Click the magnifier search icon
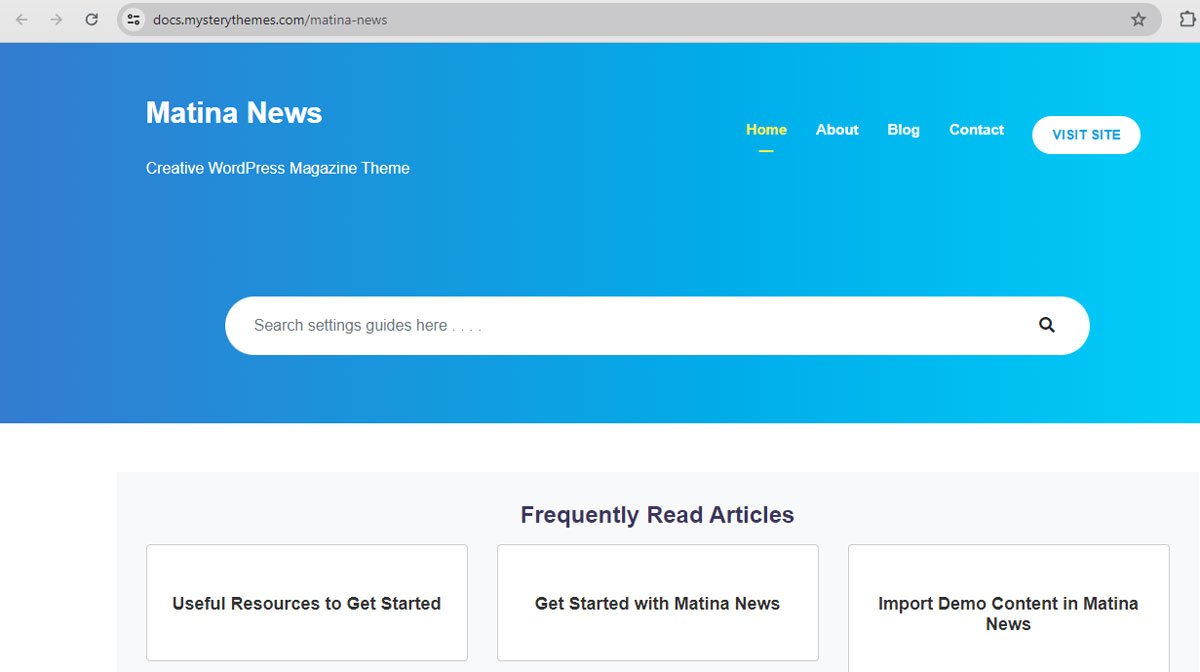1200x672 pixels. pyautogui.click(x=1047, y=325)
